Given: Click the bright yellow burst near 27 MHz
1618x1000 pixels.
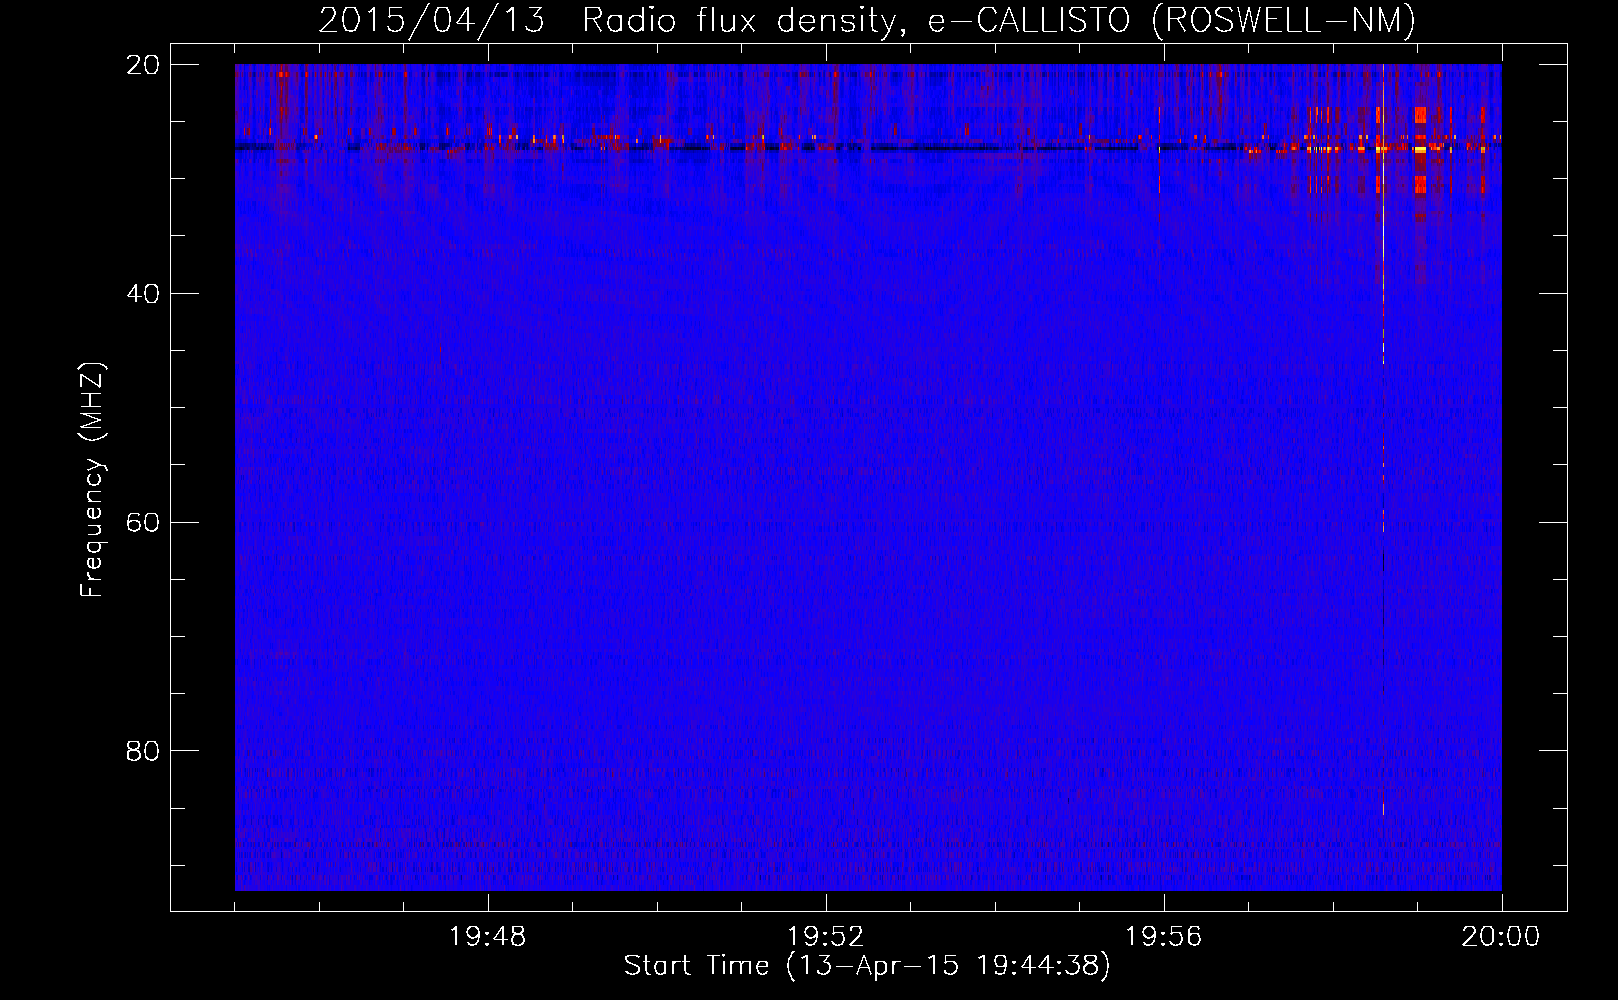Looking at the screenshot, I should (1420, 149).
